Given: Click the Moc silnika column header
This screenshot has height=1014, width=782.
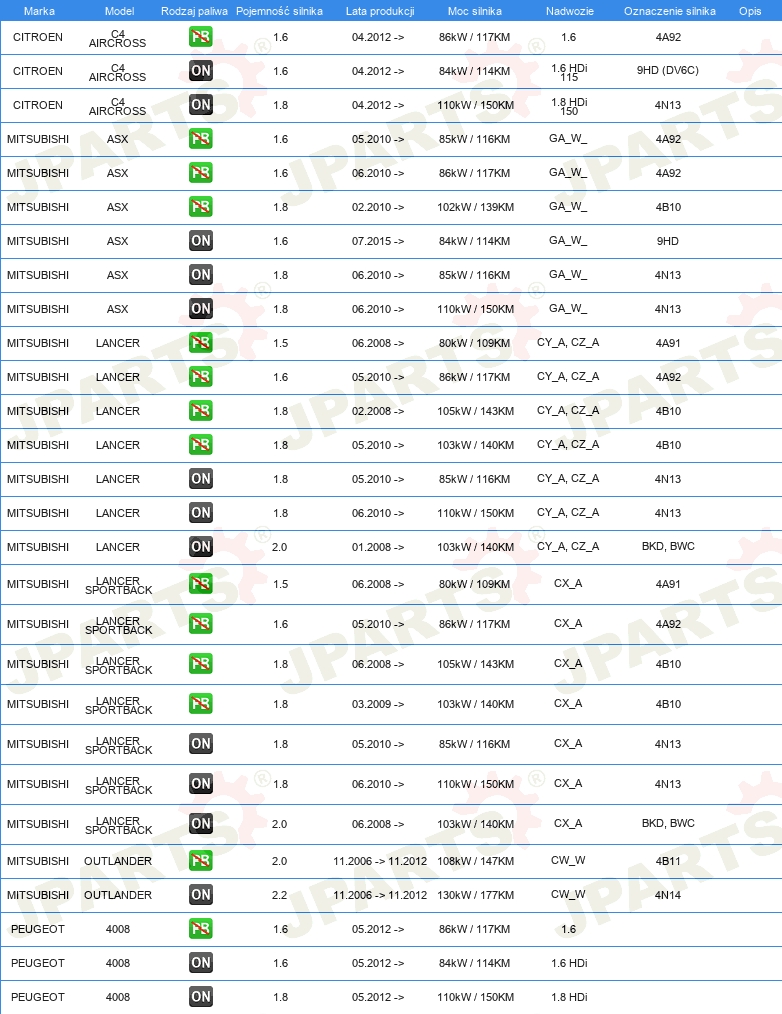Looking at the screenshot, I should [475, 11].
